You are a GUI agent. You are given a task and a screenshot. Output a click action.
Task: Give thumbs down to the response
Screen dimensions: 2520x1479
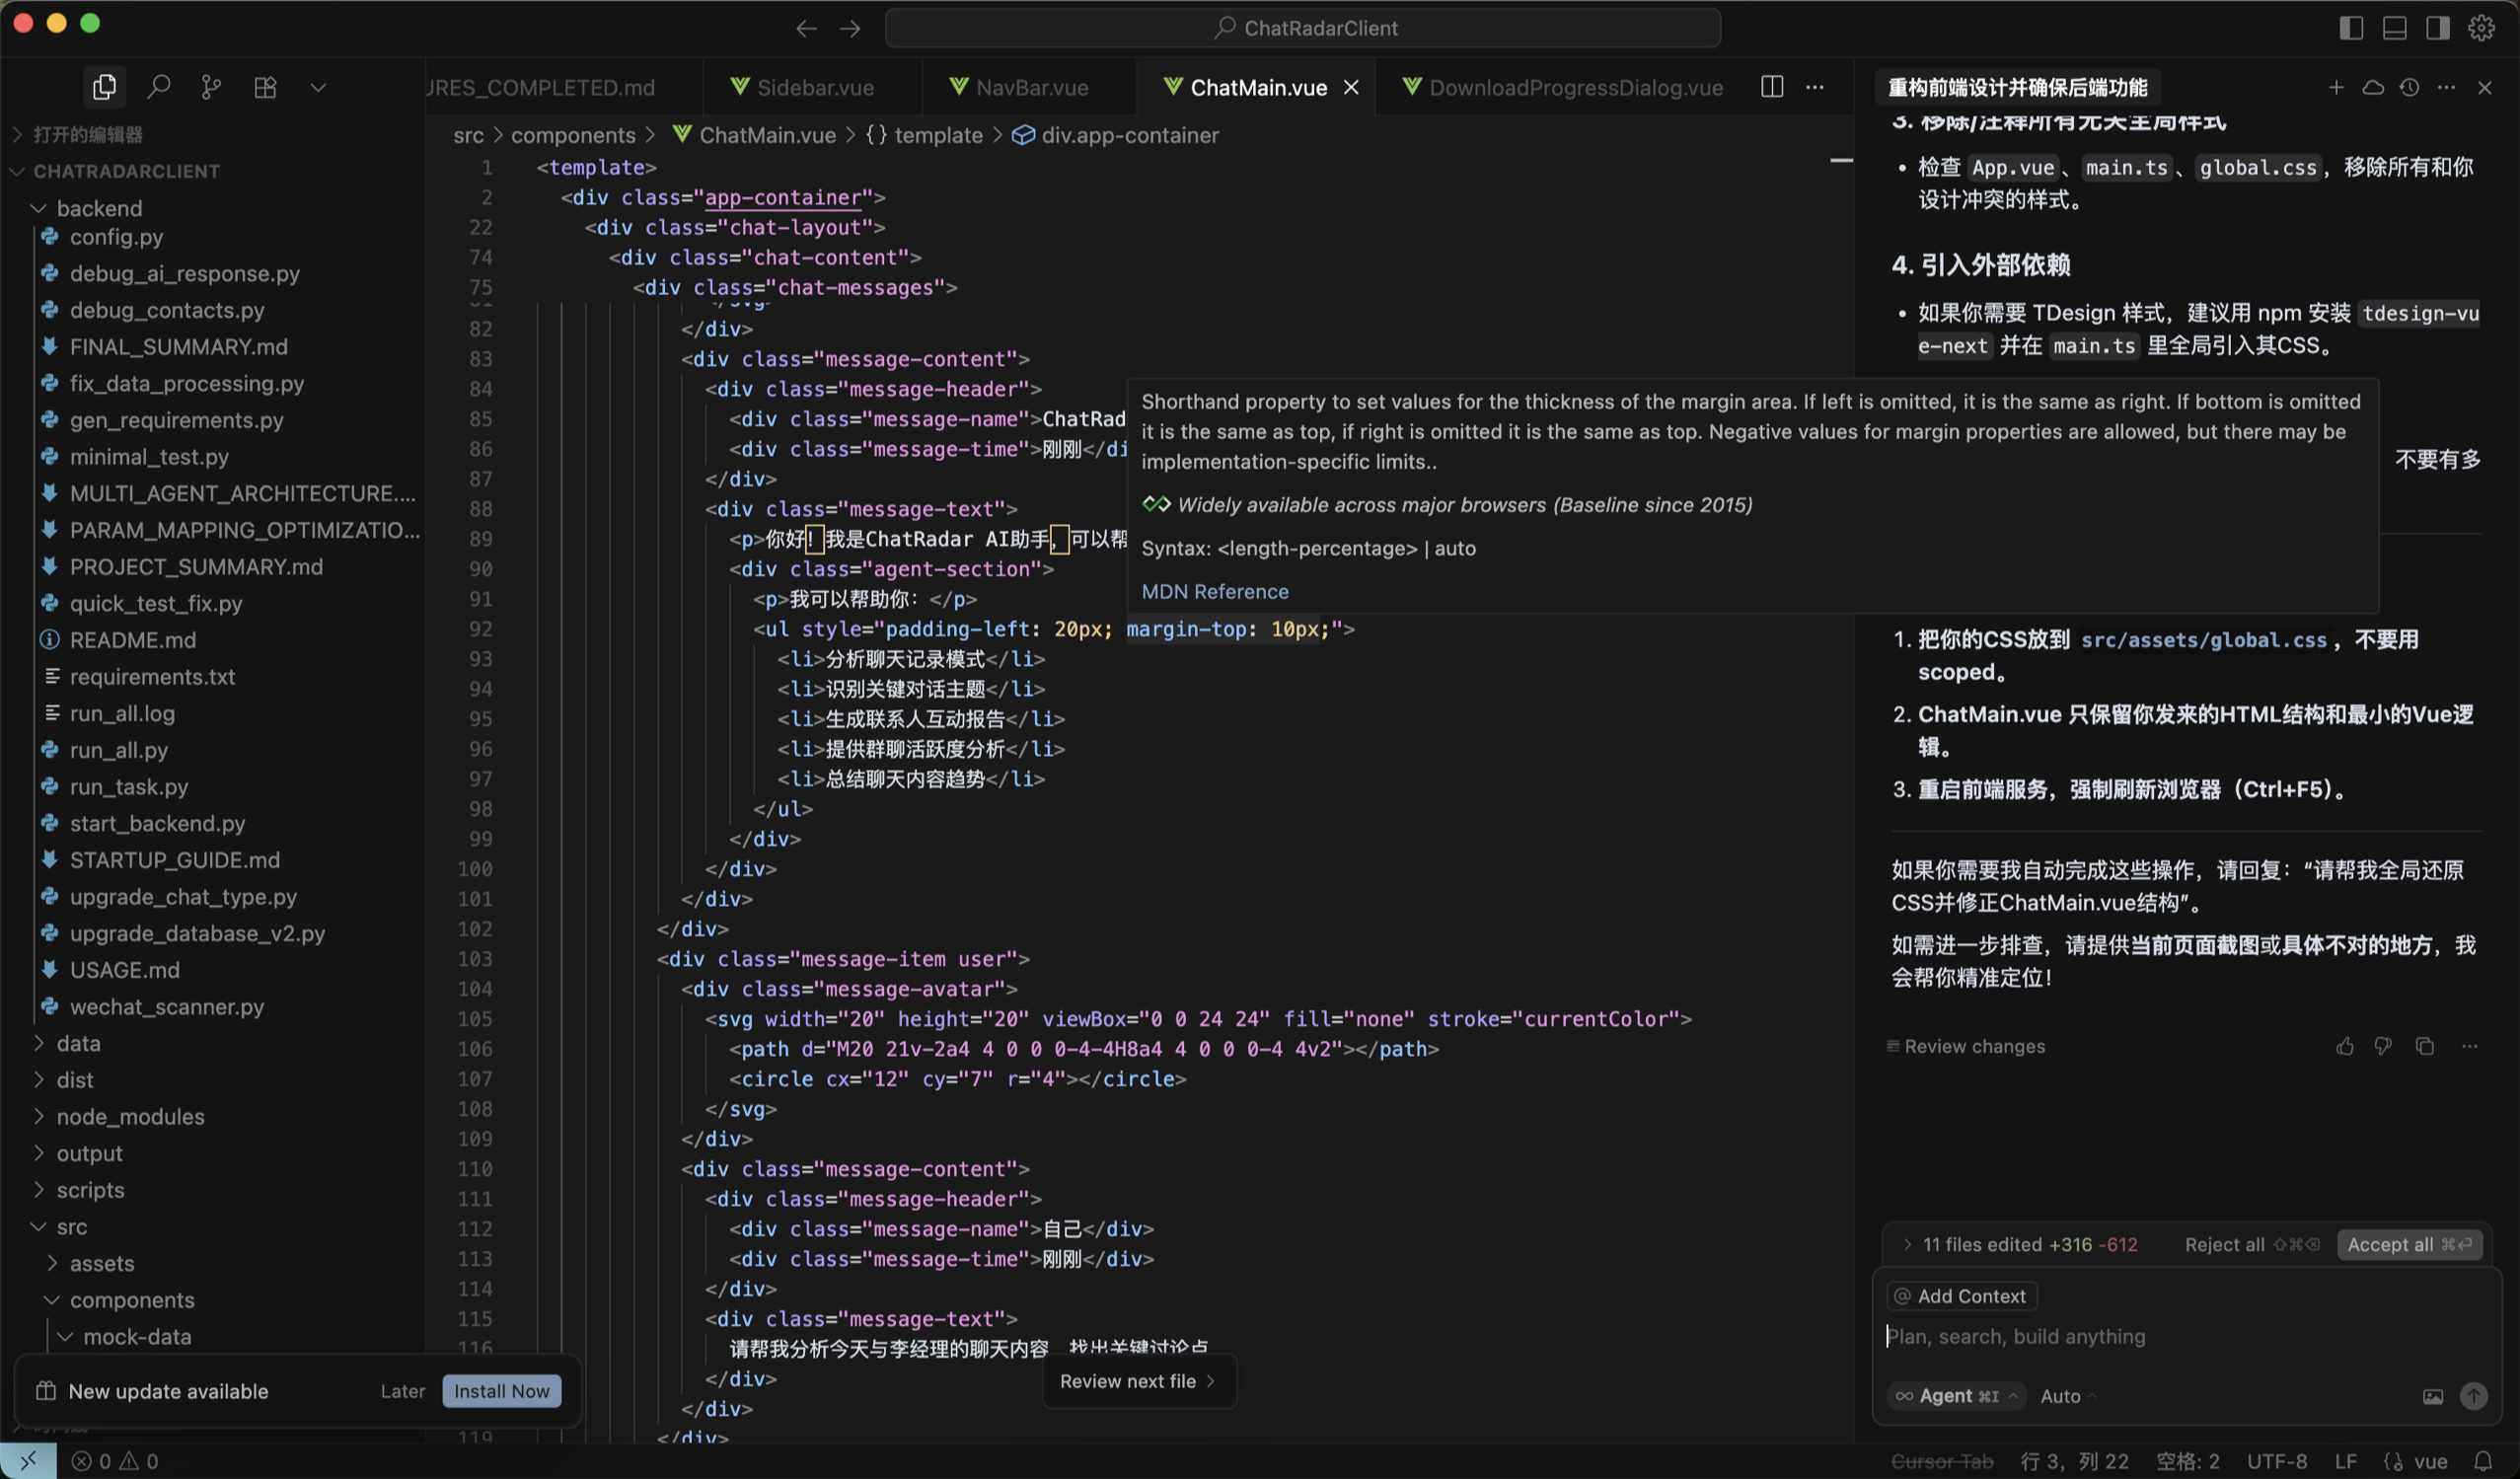[2383, 1046]
